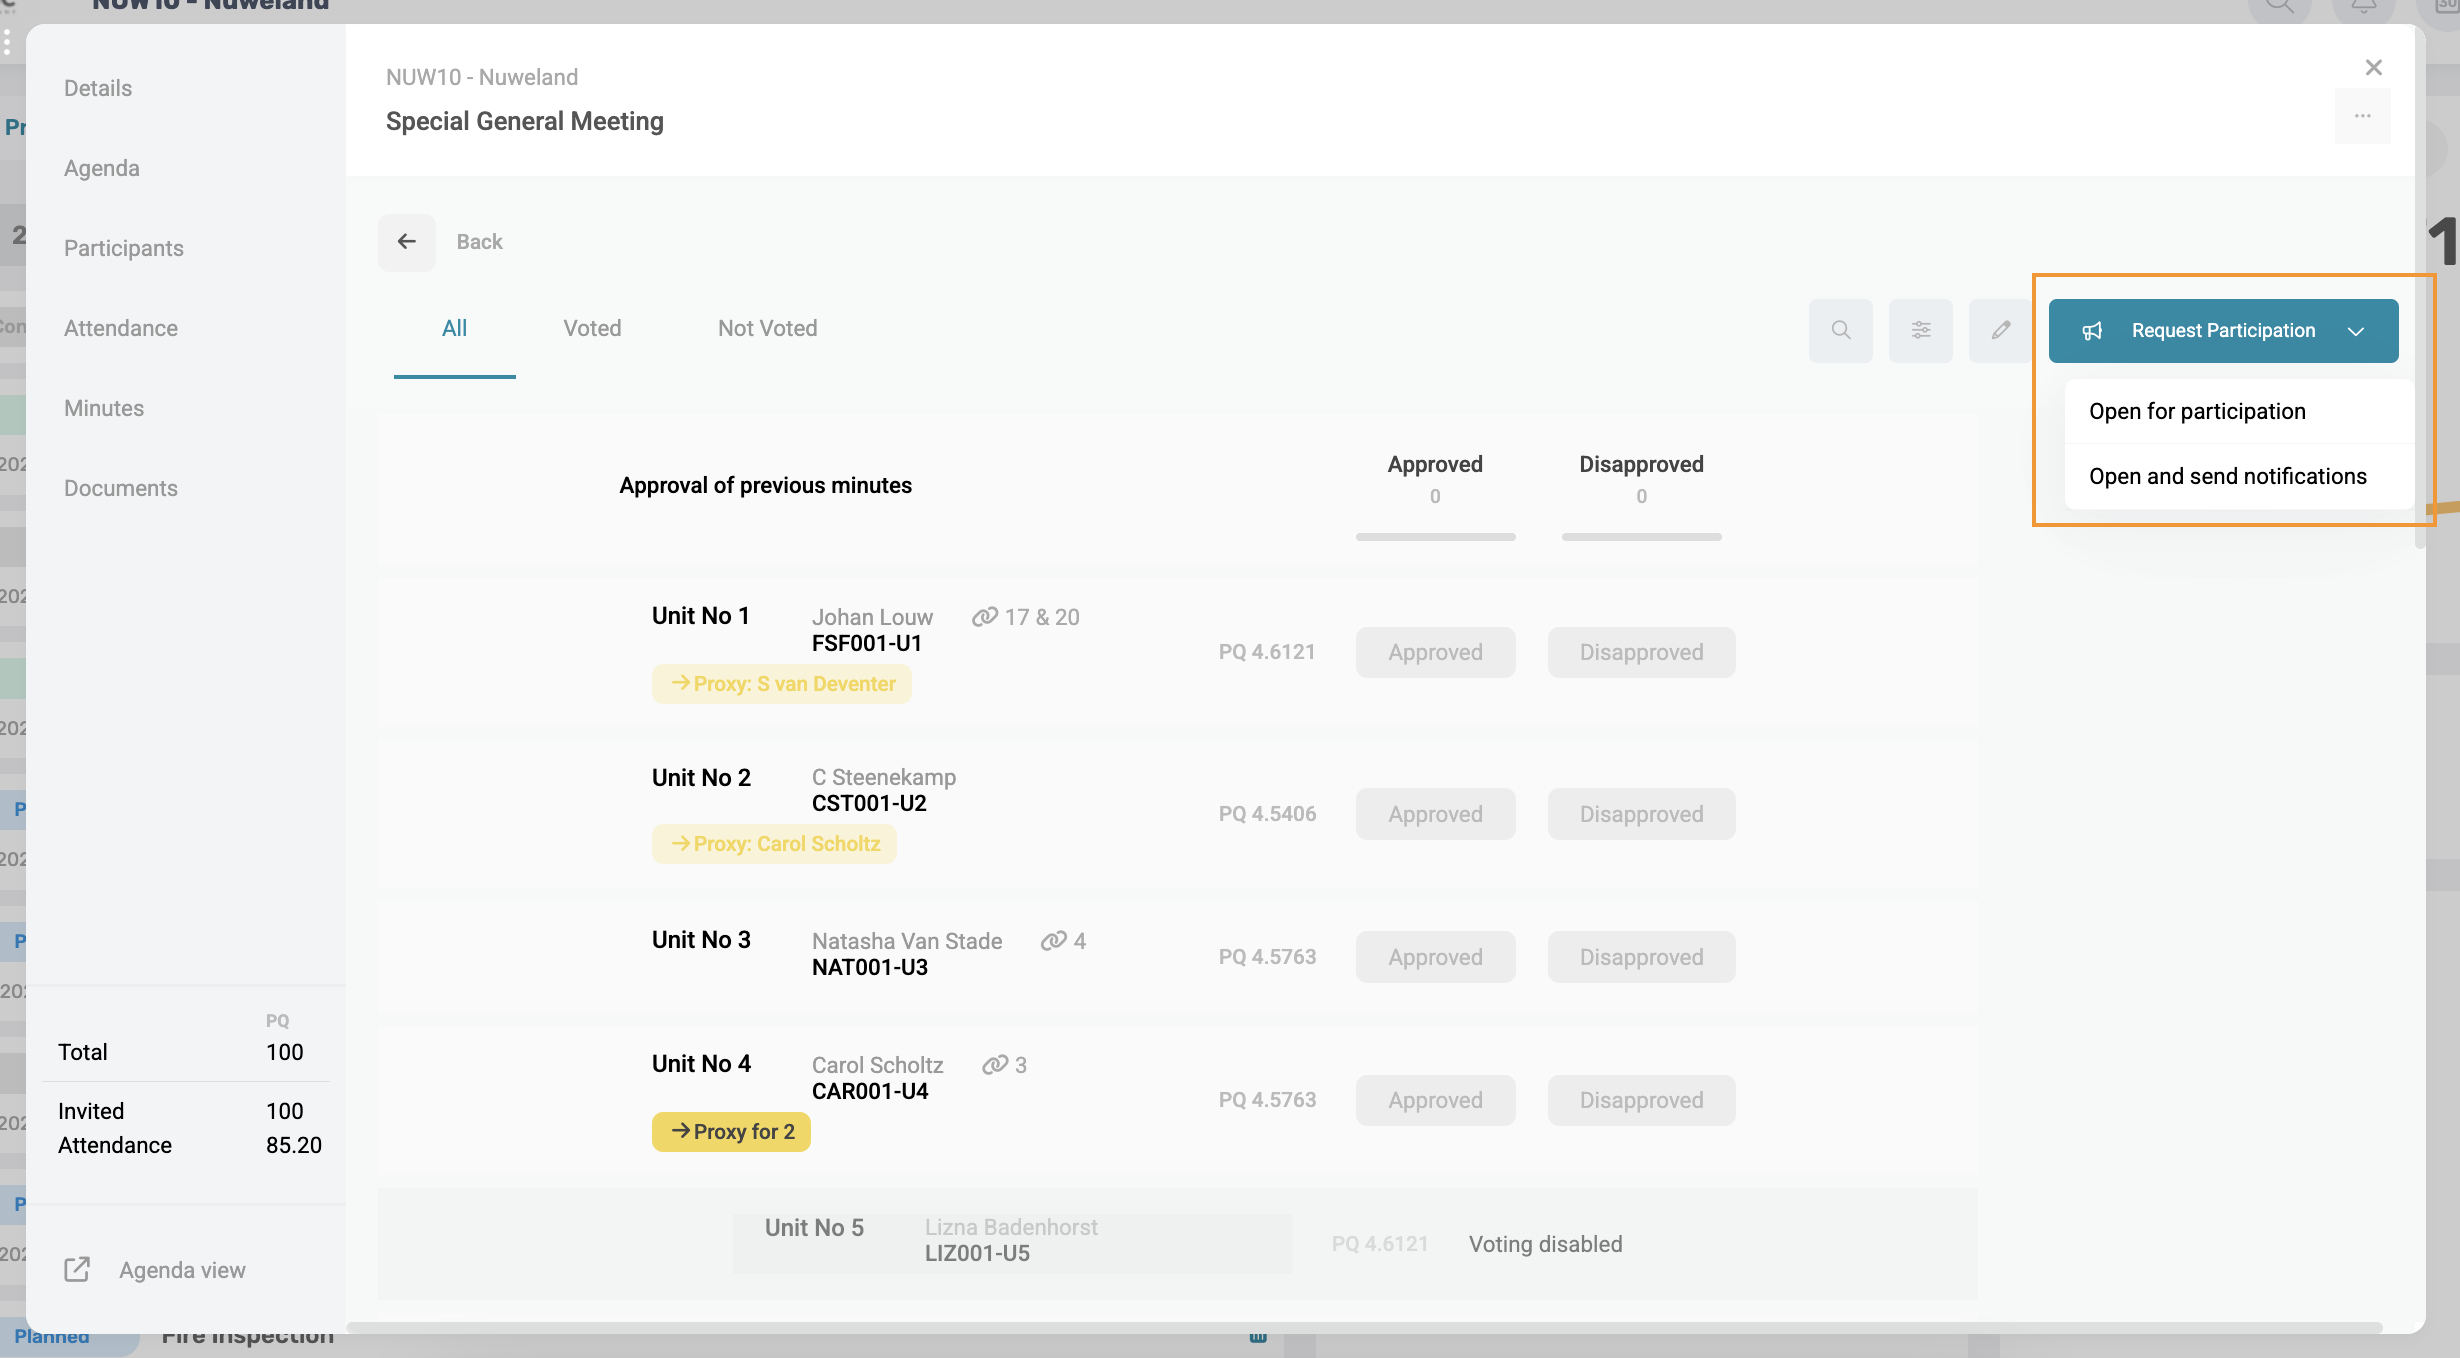Vote Approved for Unit No 3
Screen dimensions: 2460x1358
[x=1435, y=957]
